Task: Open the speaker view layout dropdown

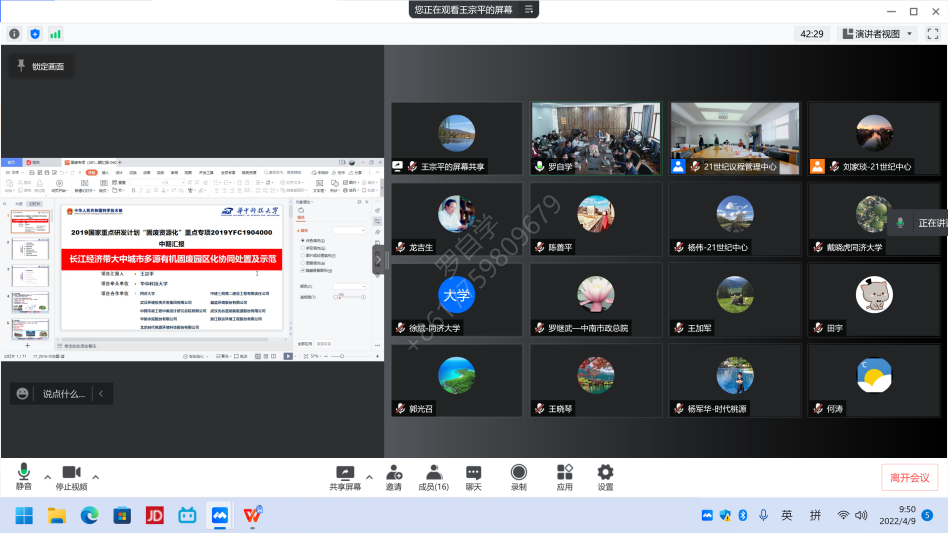Action: [x=878, y=33]
